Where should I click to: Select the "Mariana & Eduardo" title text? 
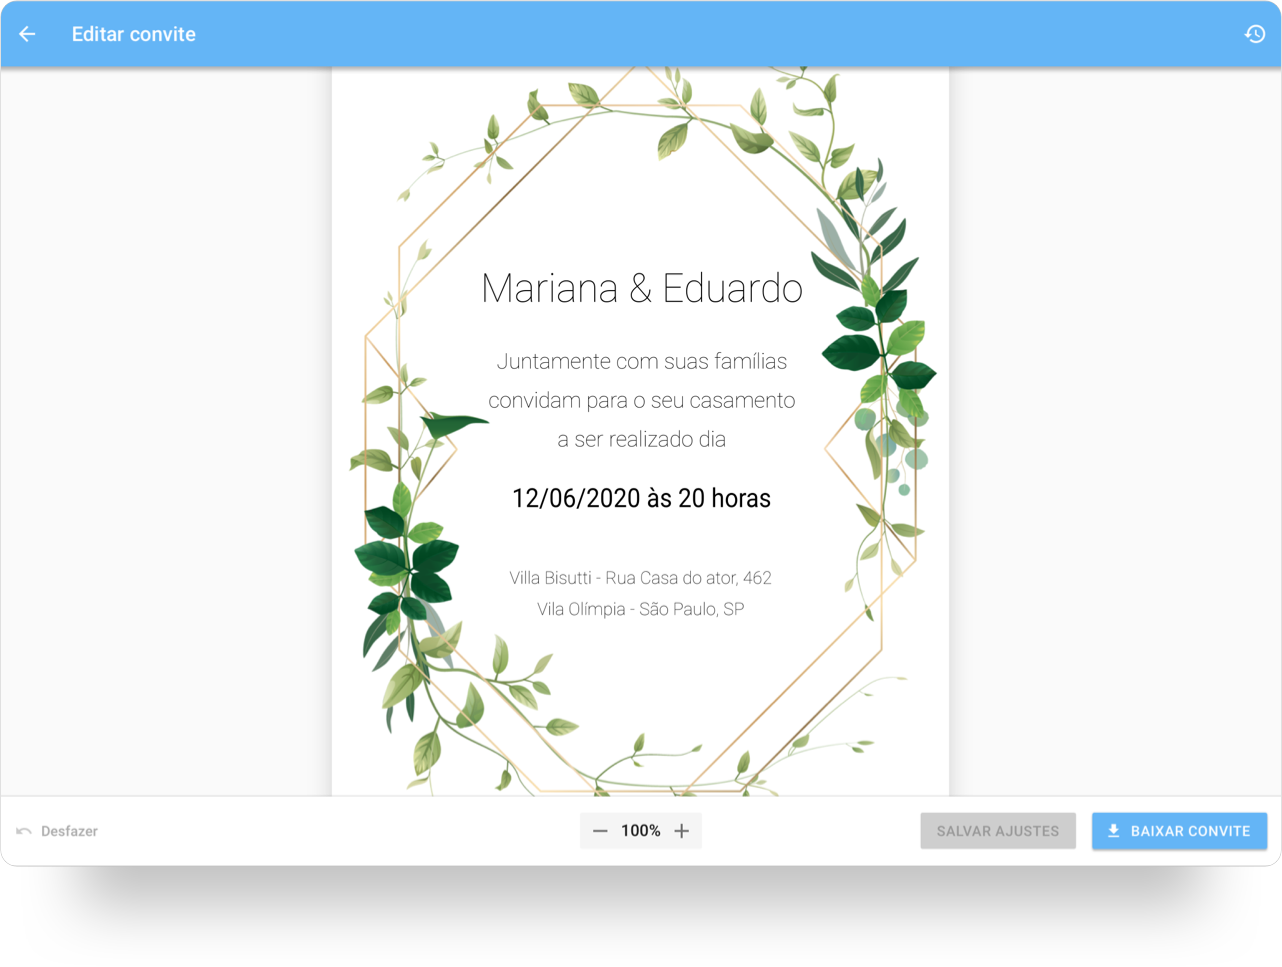642,289
